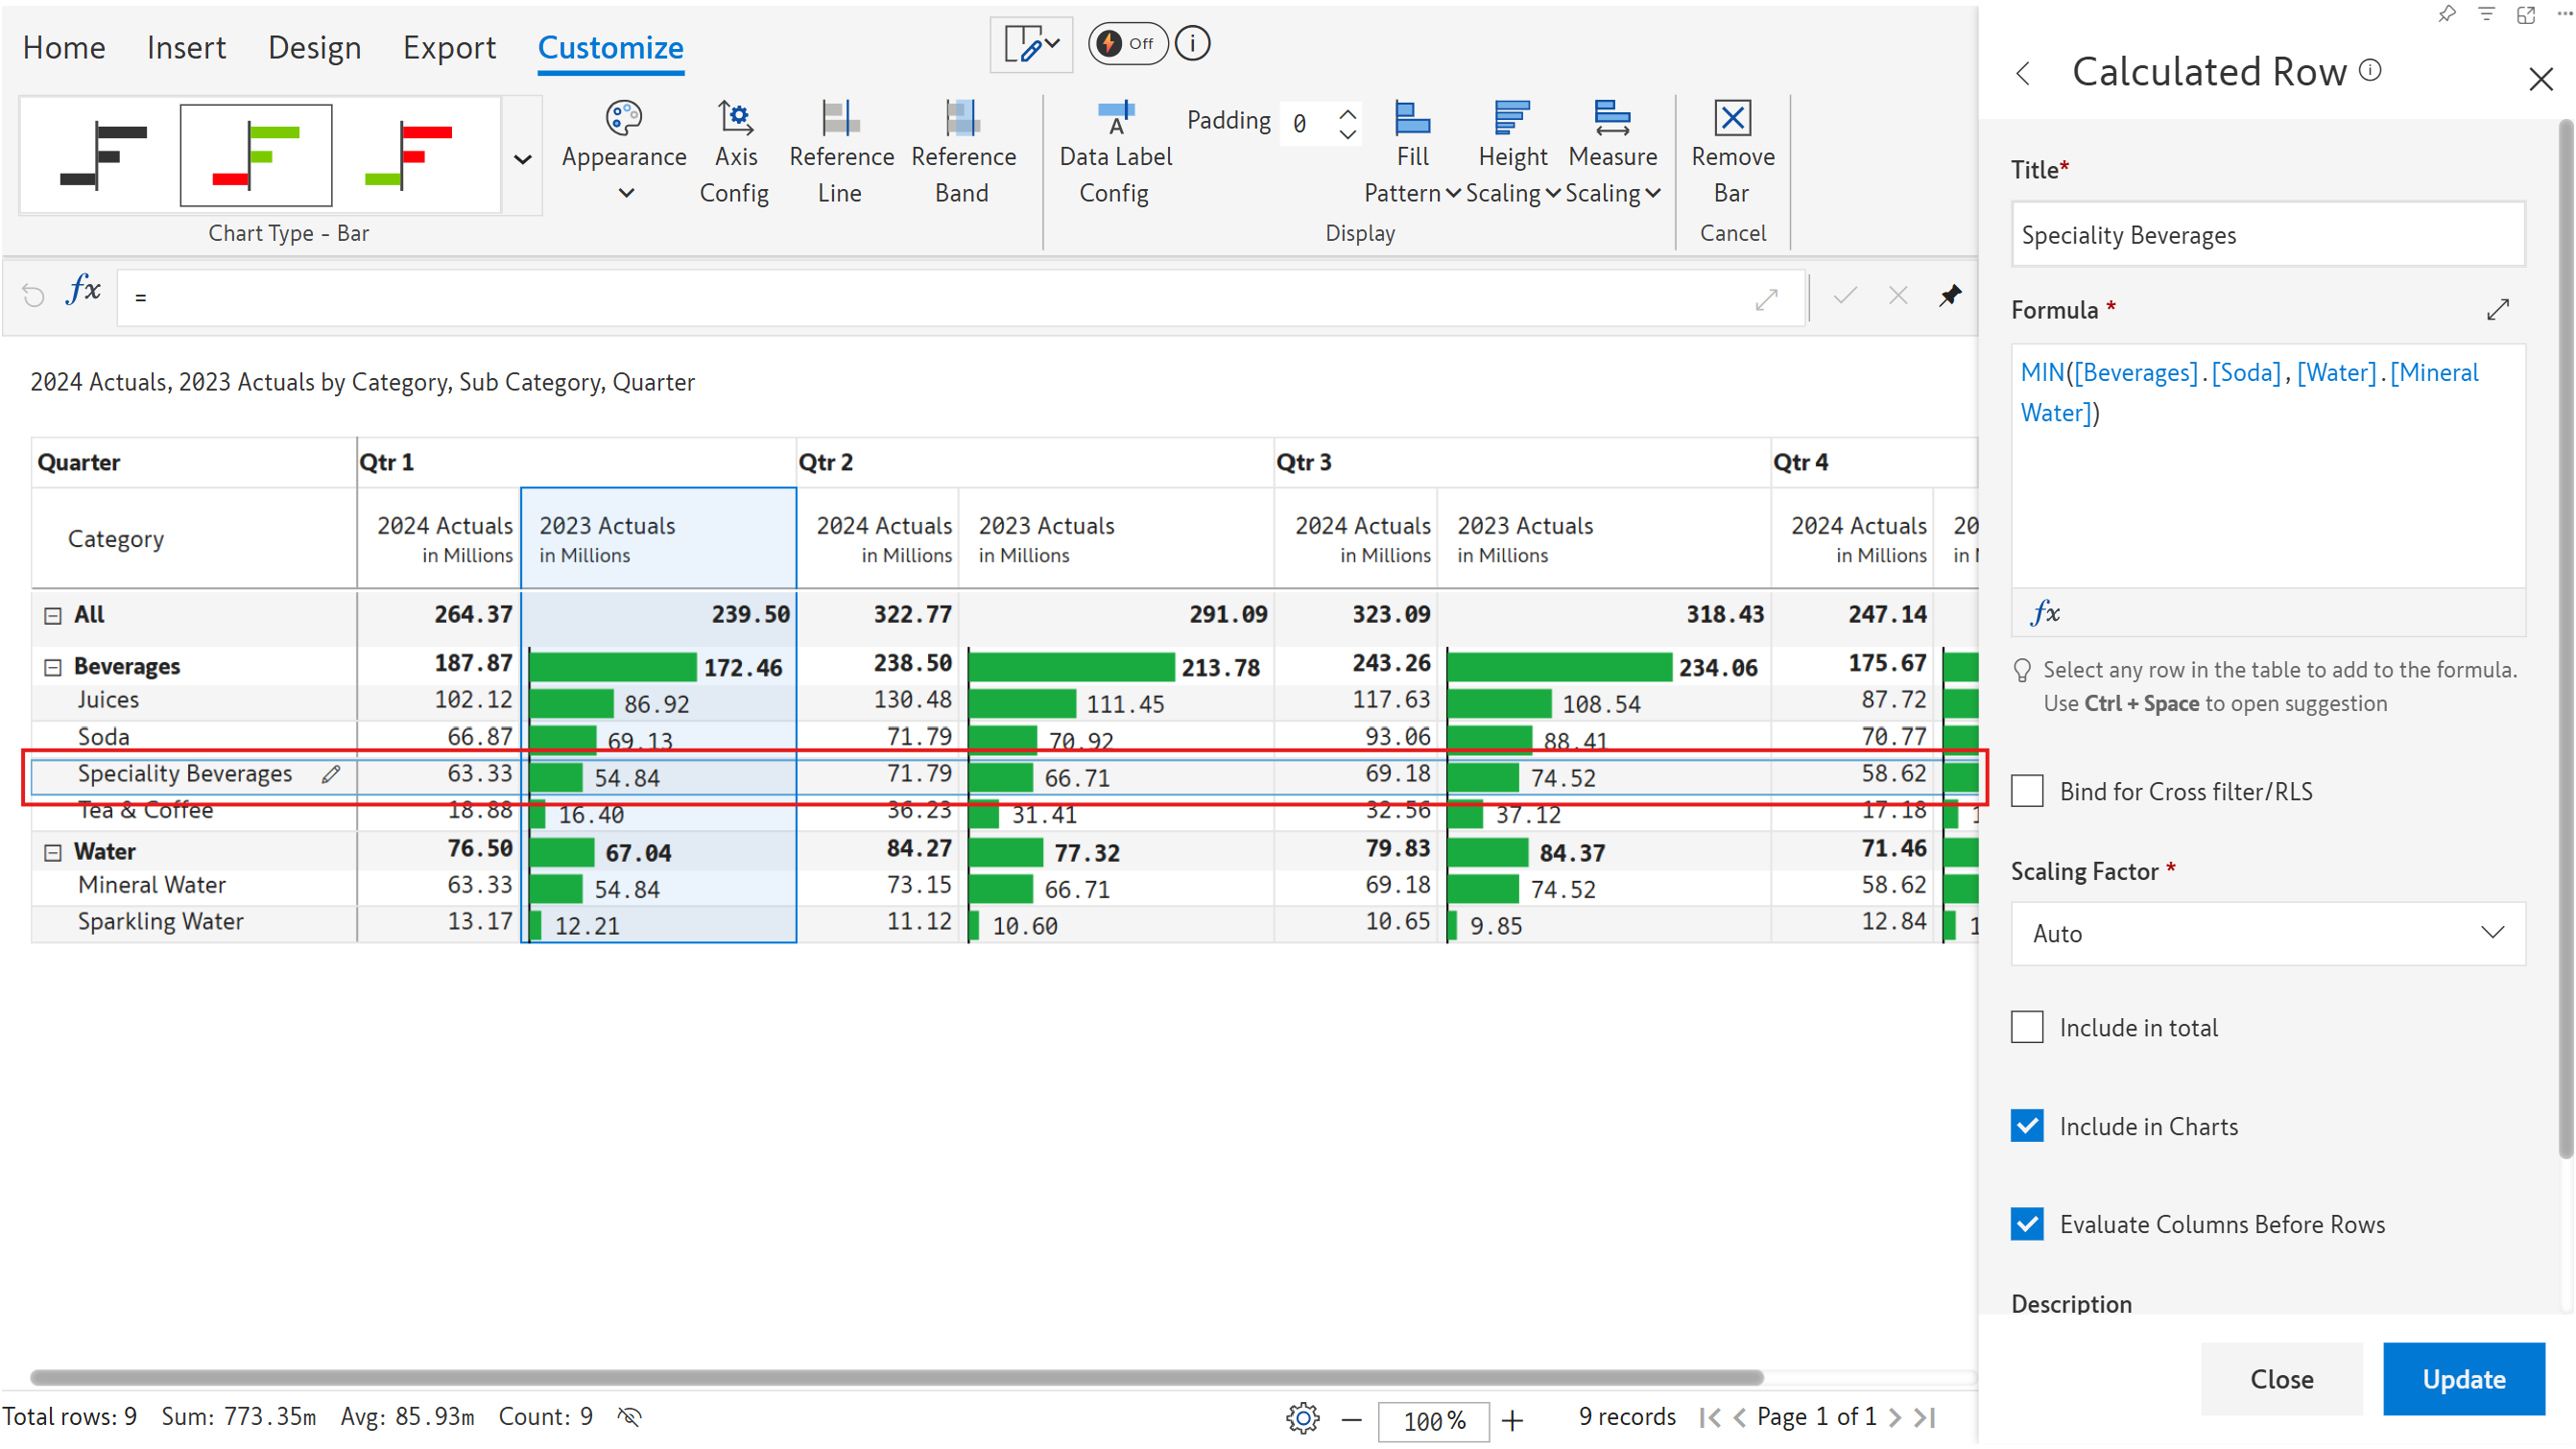Click the Title input field

[2267, 235]
